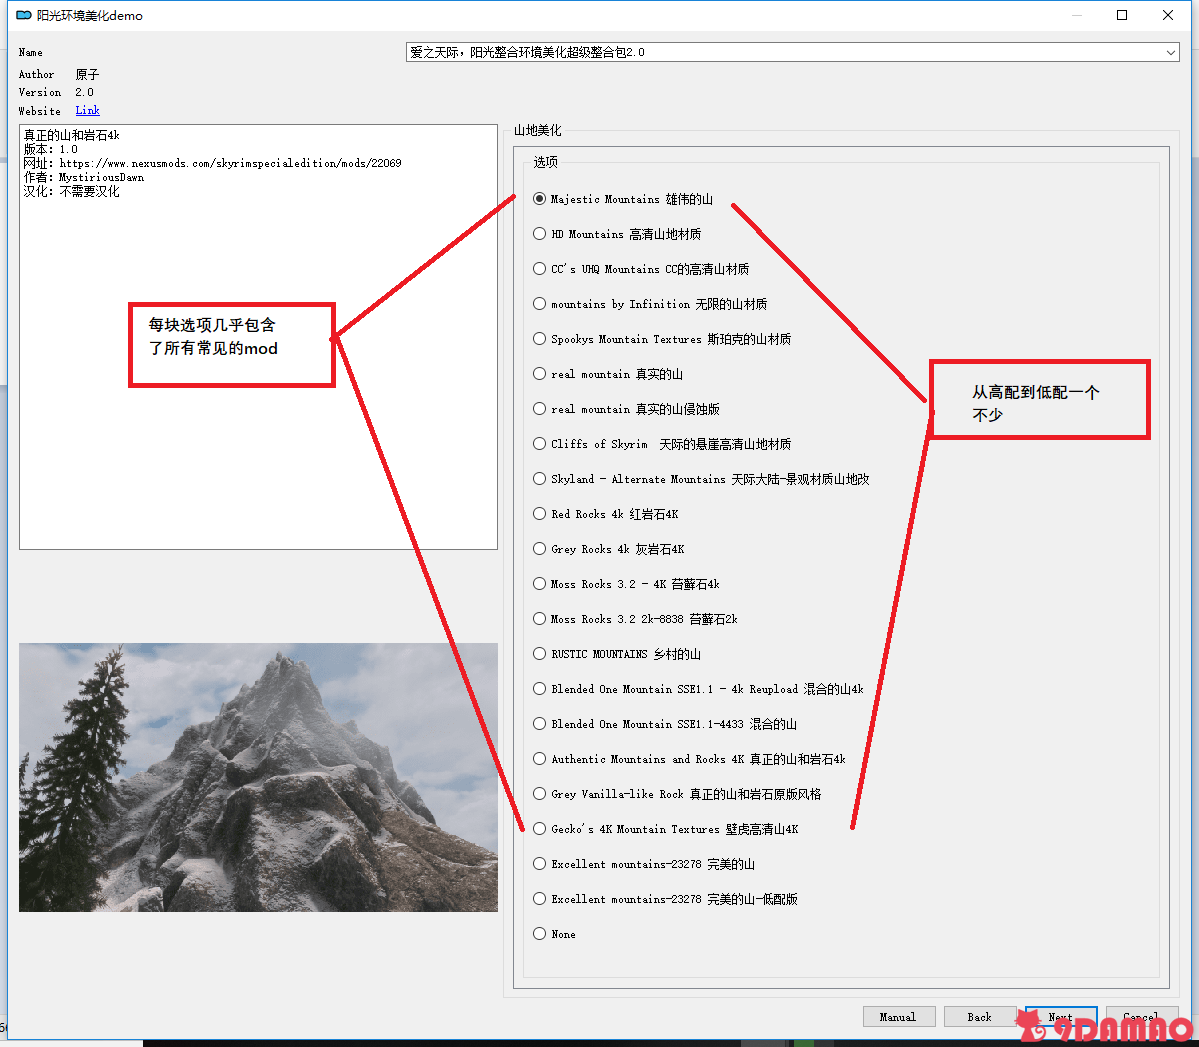Image resolution: width=1199 pixels, height=1047 pixels.
Task: Maximize the installer window
Action: 1122,15
